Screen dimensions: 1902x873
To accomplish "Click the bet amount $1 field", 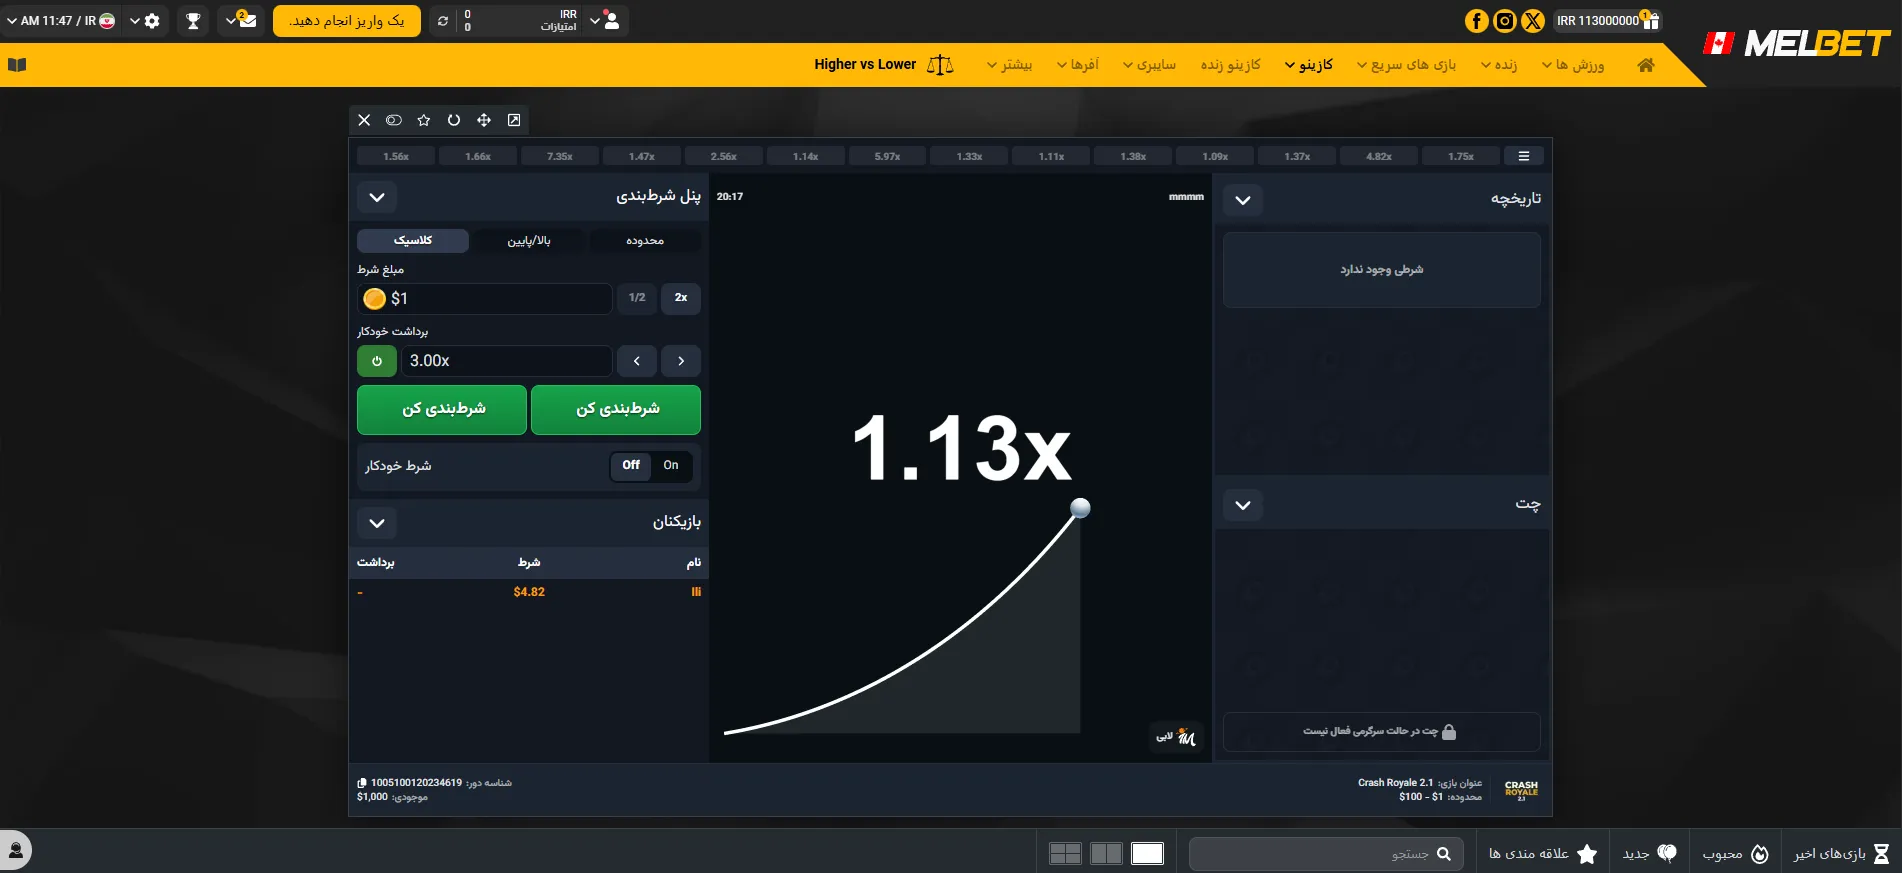I will pyautogui.click(x=485, y=298).
